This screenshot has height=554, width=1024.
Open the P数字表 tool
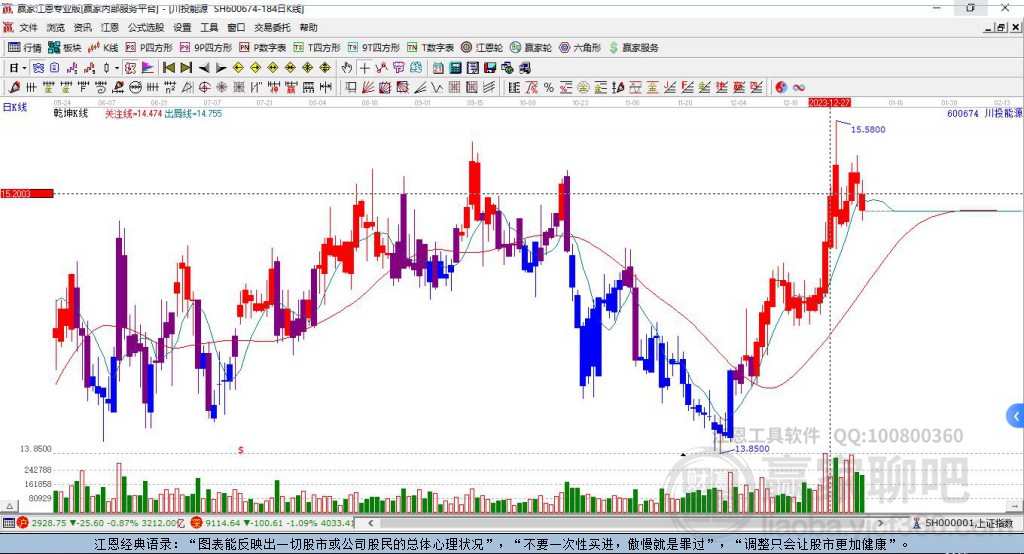(x=263, y=48)
